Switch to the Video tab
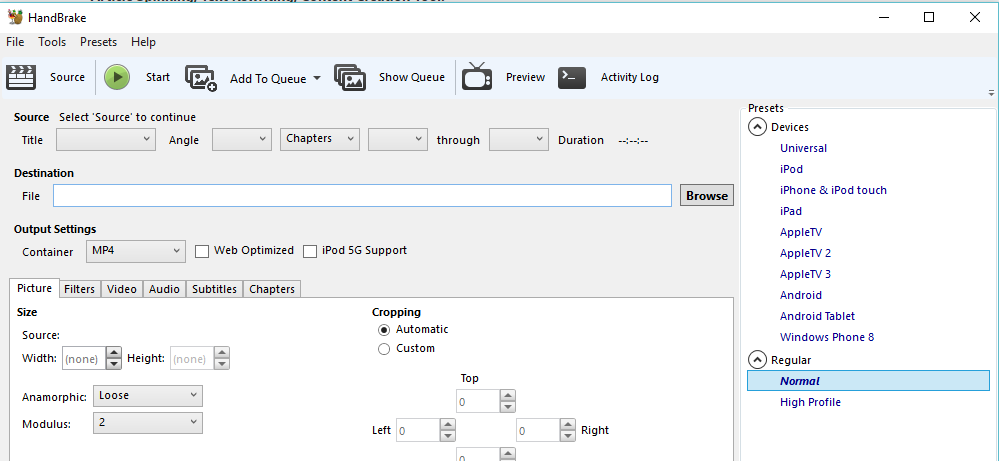The image size is (999, 461). coord(122,289)
